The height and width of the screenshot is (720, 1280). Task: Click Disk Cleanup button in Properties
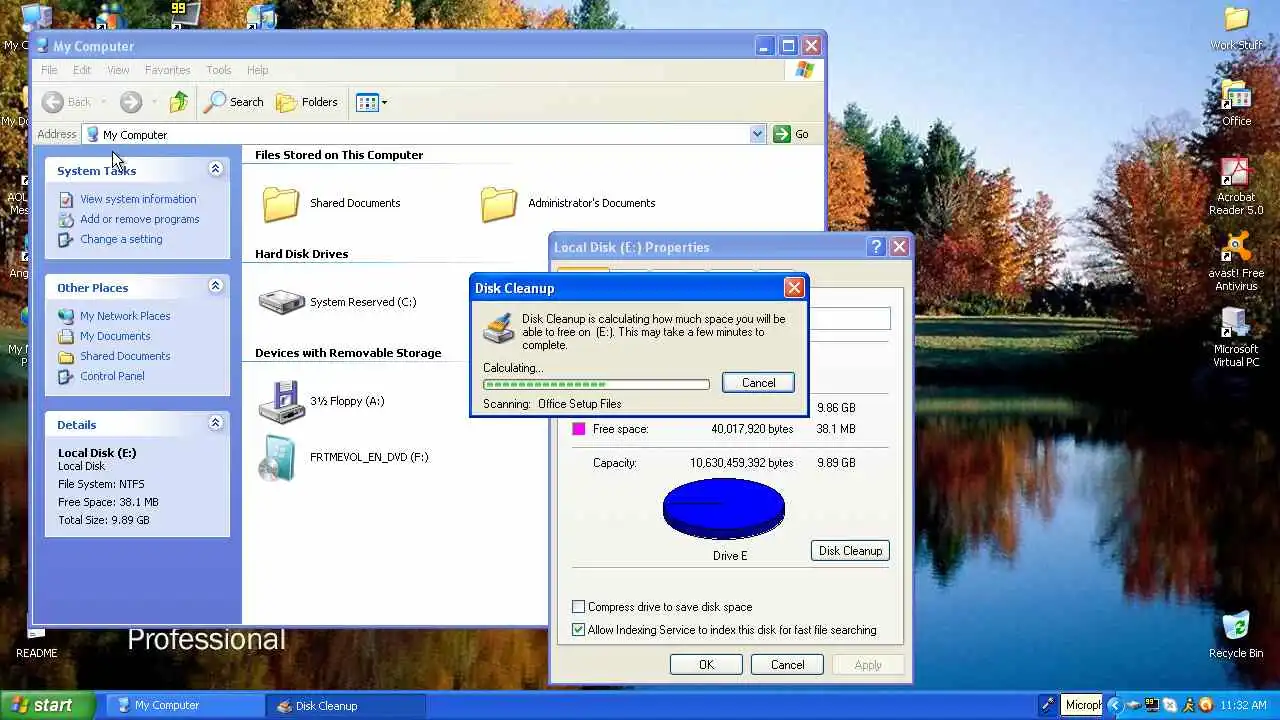tap(850, 551)
